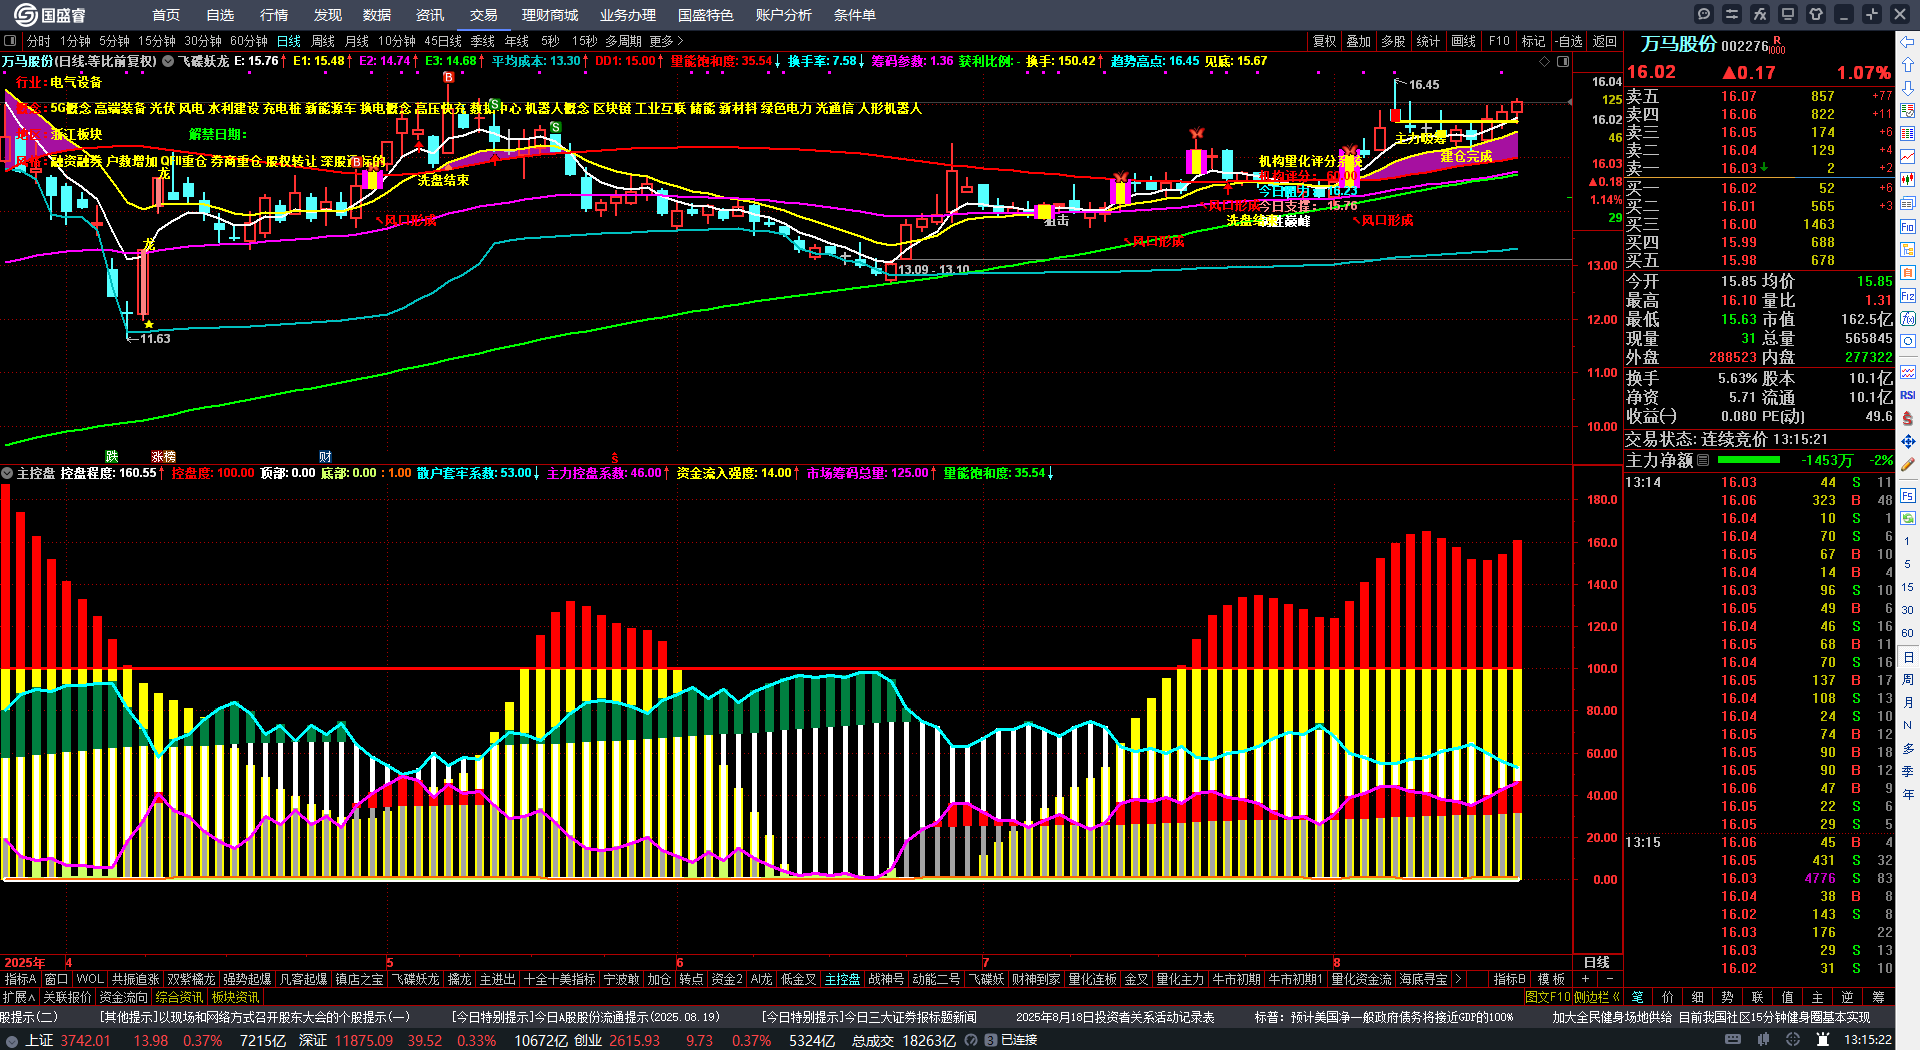Image resolution: width=1920 pixels, height=1050 pixels.
Task: Open the stacked windows icon in sidebar
Action: (x=1908, y=203)
